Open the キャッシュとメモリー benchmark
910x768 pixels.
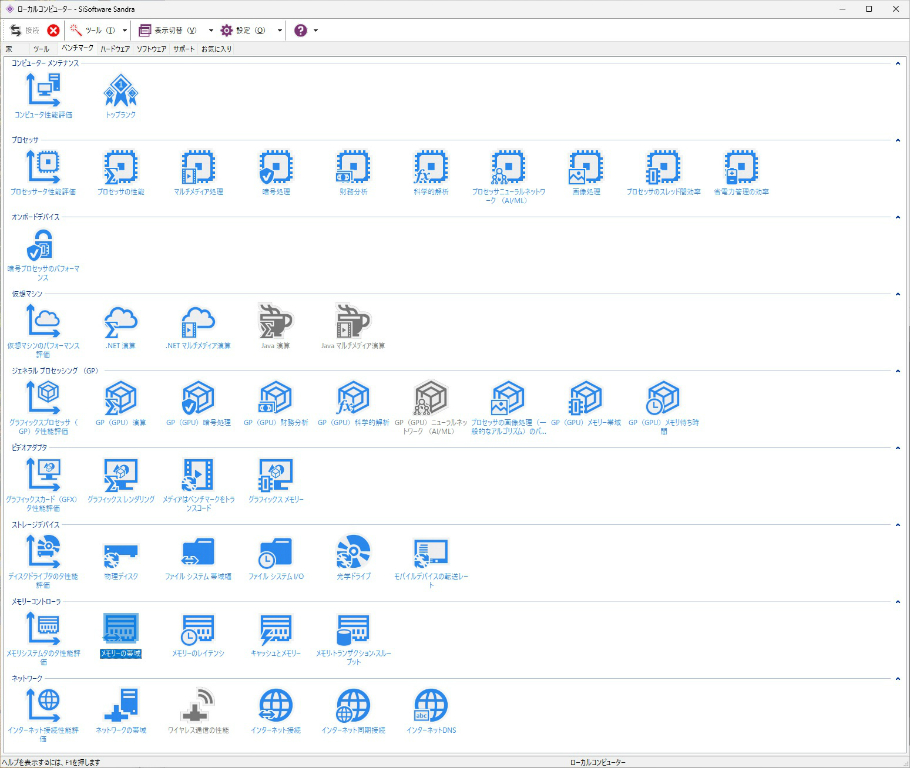[x=276, y=635]
